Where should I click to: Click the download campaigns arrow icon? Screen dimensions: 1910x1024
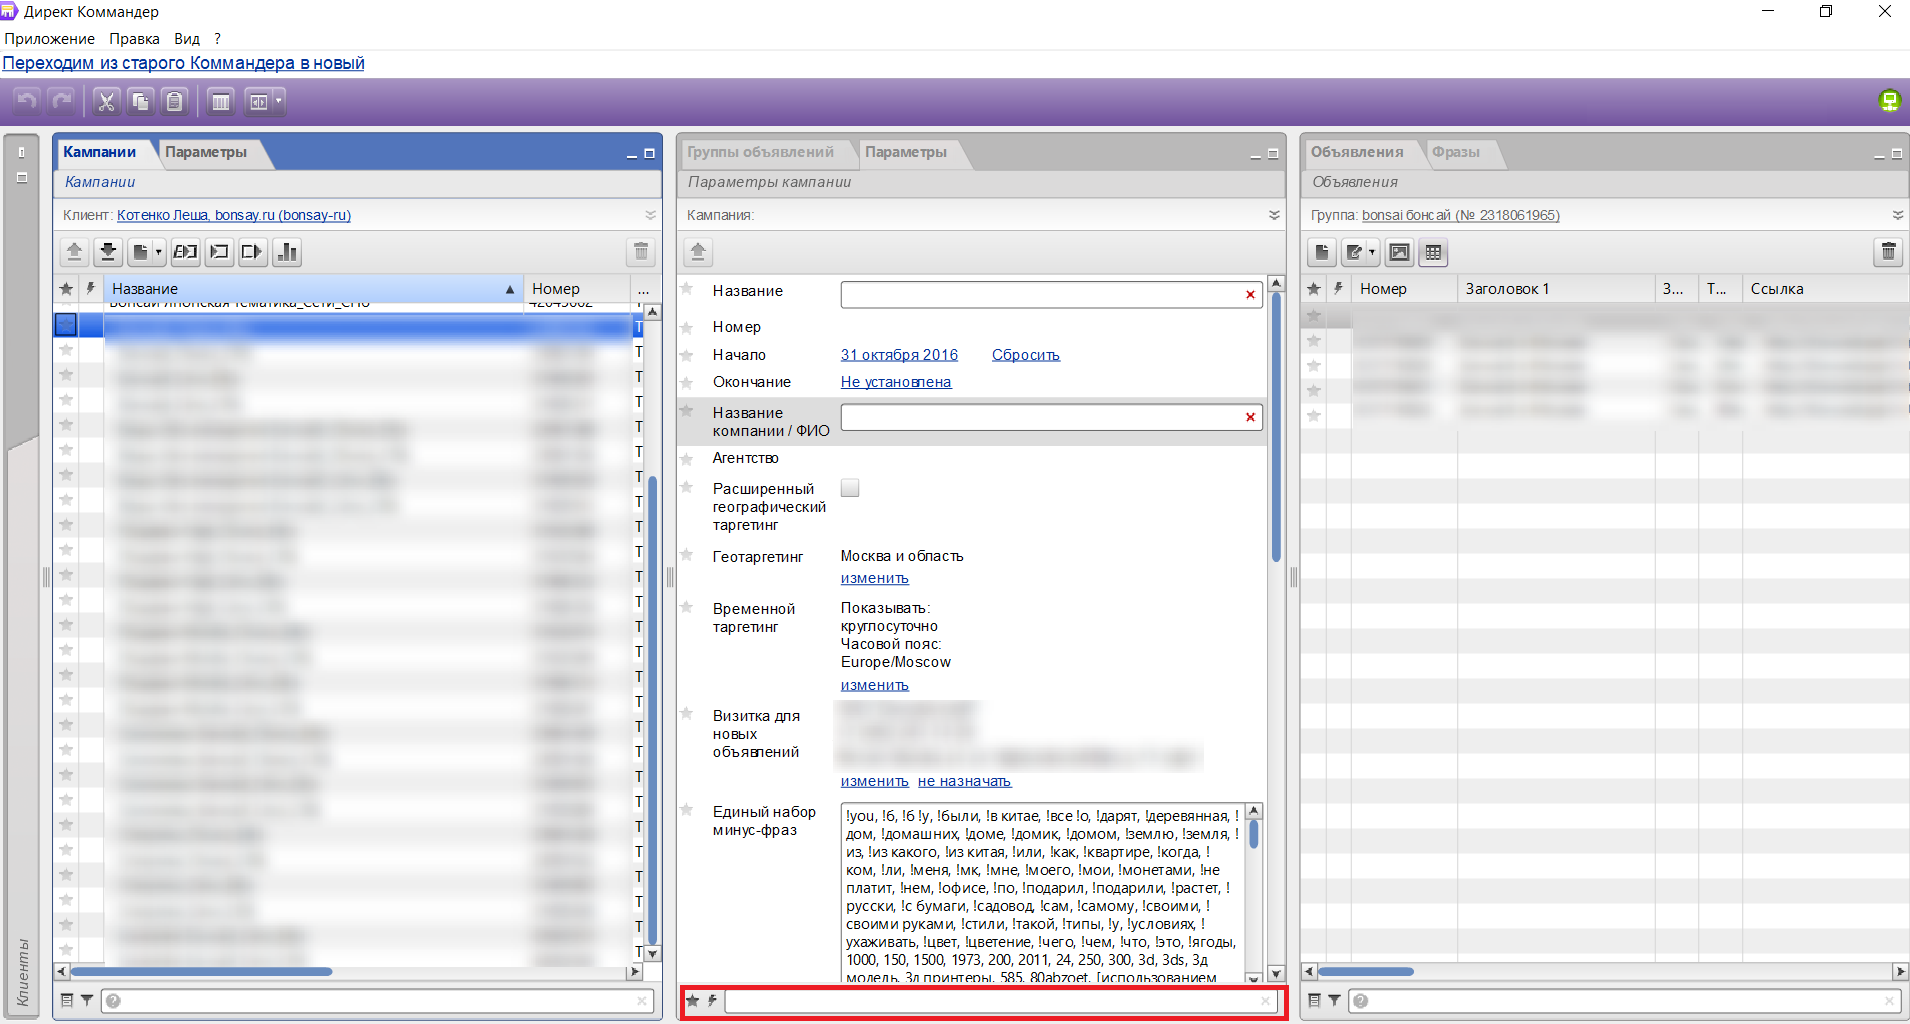pos(108,252)
